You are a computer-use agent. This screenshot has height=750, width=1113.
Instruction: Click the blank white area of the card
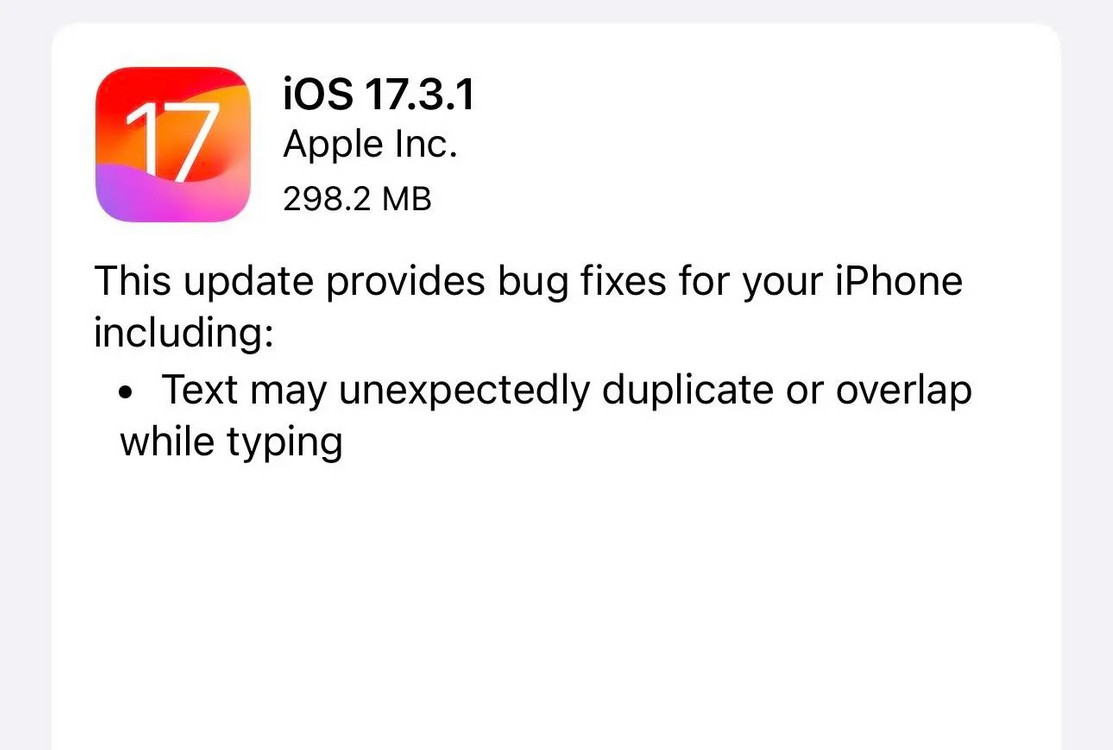point(556,603)
